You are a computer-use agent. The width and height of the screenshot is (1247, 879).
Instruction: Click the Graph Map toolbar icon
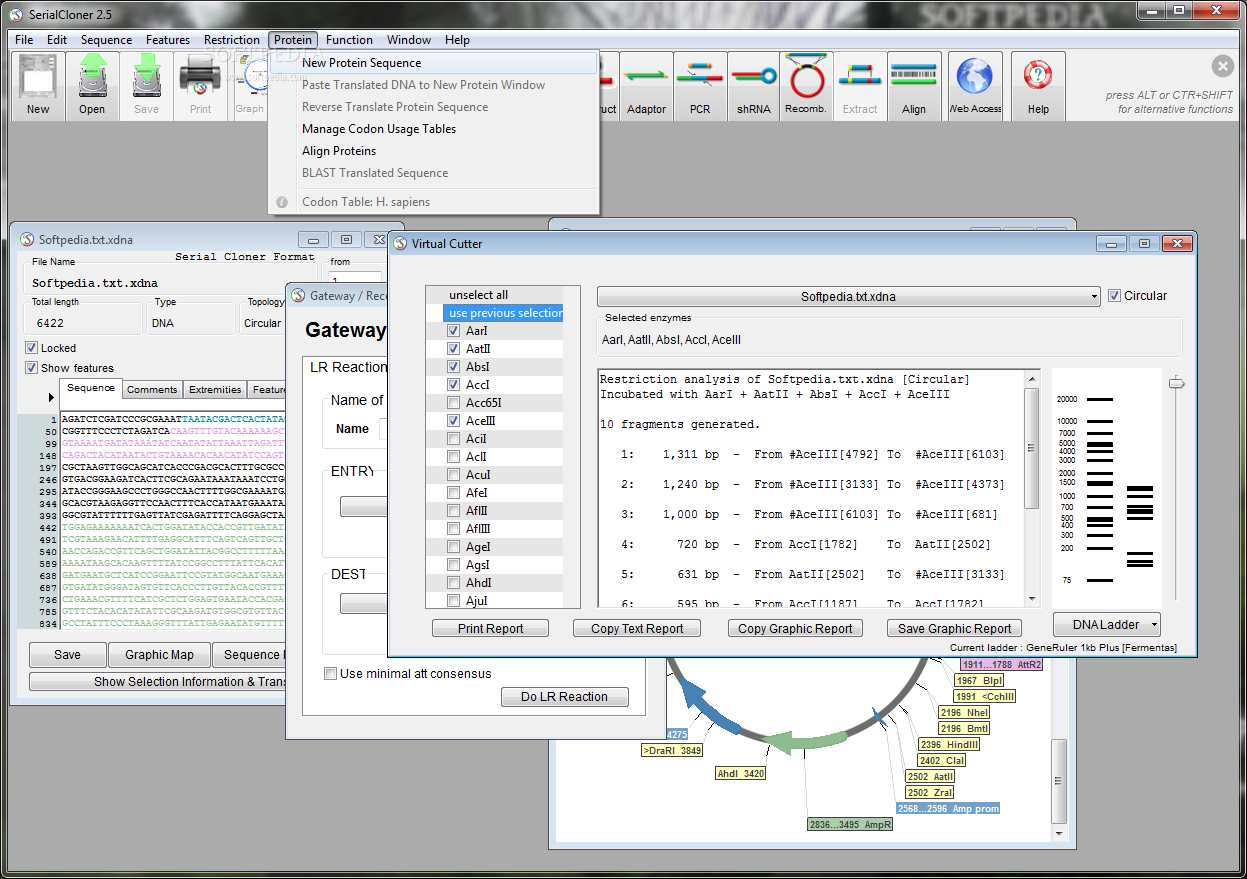[250, 86]
